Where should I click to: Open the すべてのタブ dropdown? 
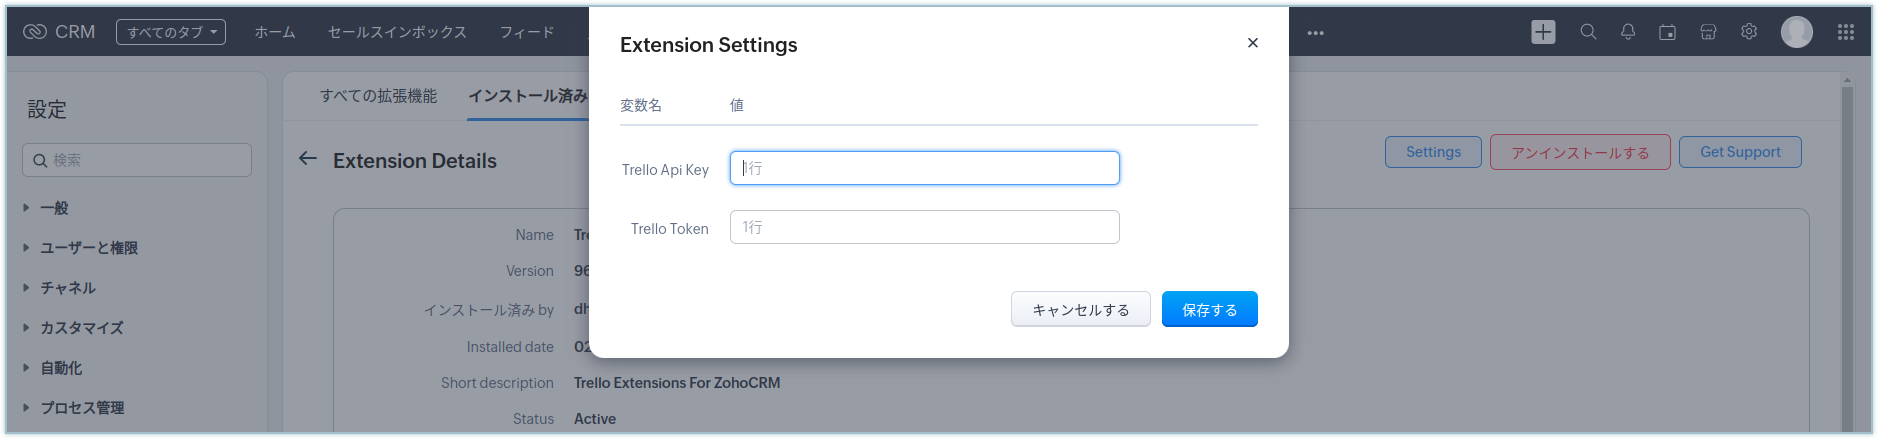click(x=171, y=32)
